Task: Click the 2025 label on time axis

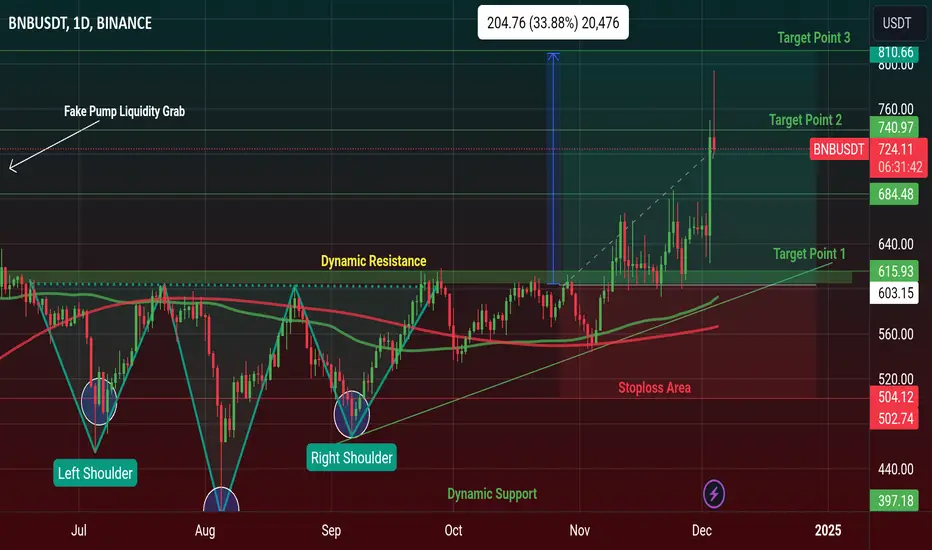Action: point(828,530)
